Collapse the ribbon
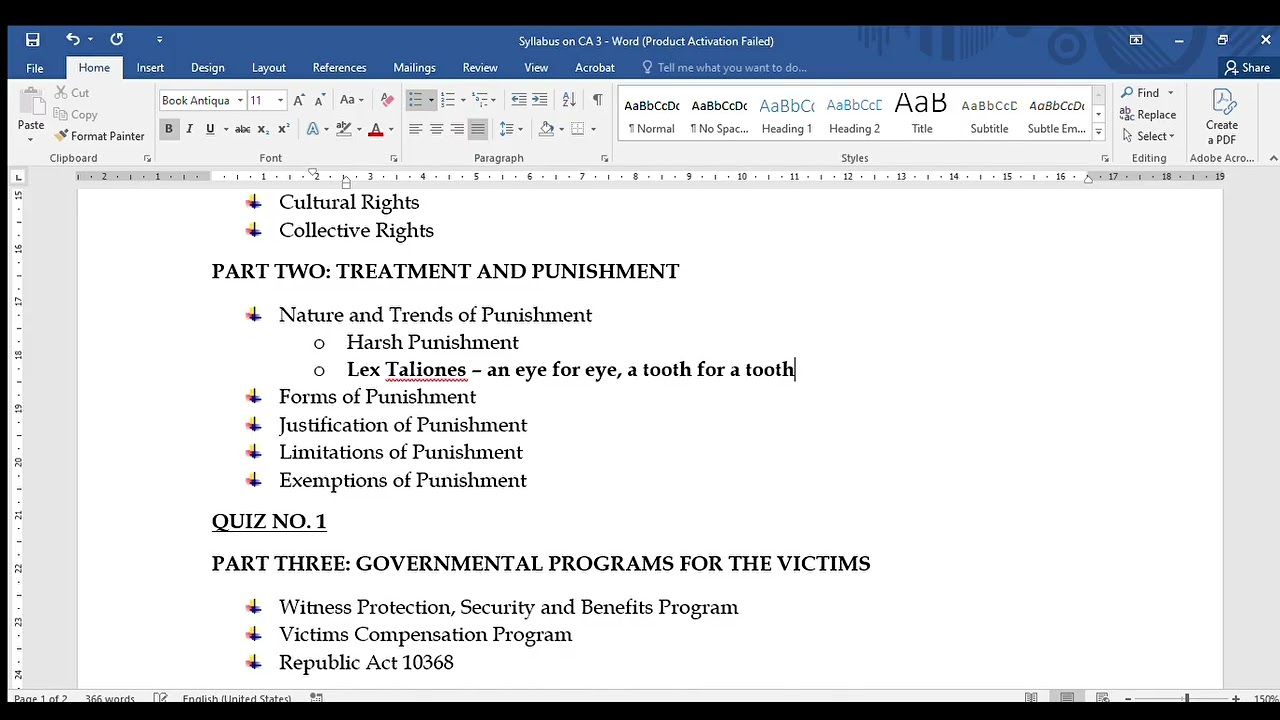 (x=1272, y=158)
